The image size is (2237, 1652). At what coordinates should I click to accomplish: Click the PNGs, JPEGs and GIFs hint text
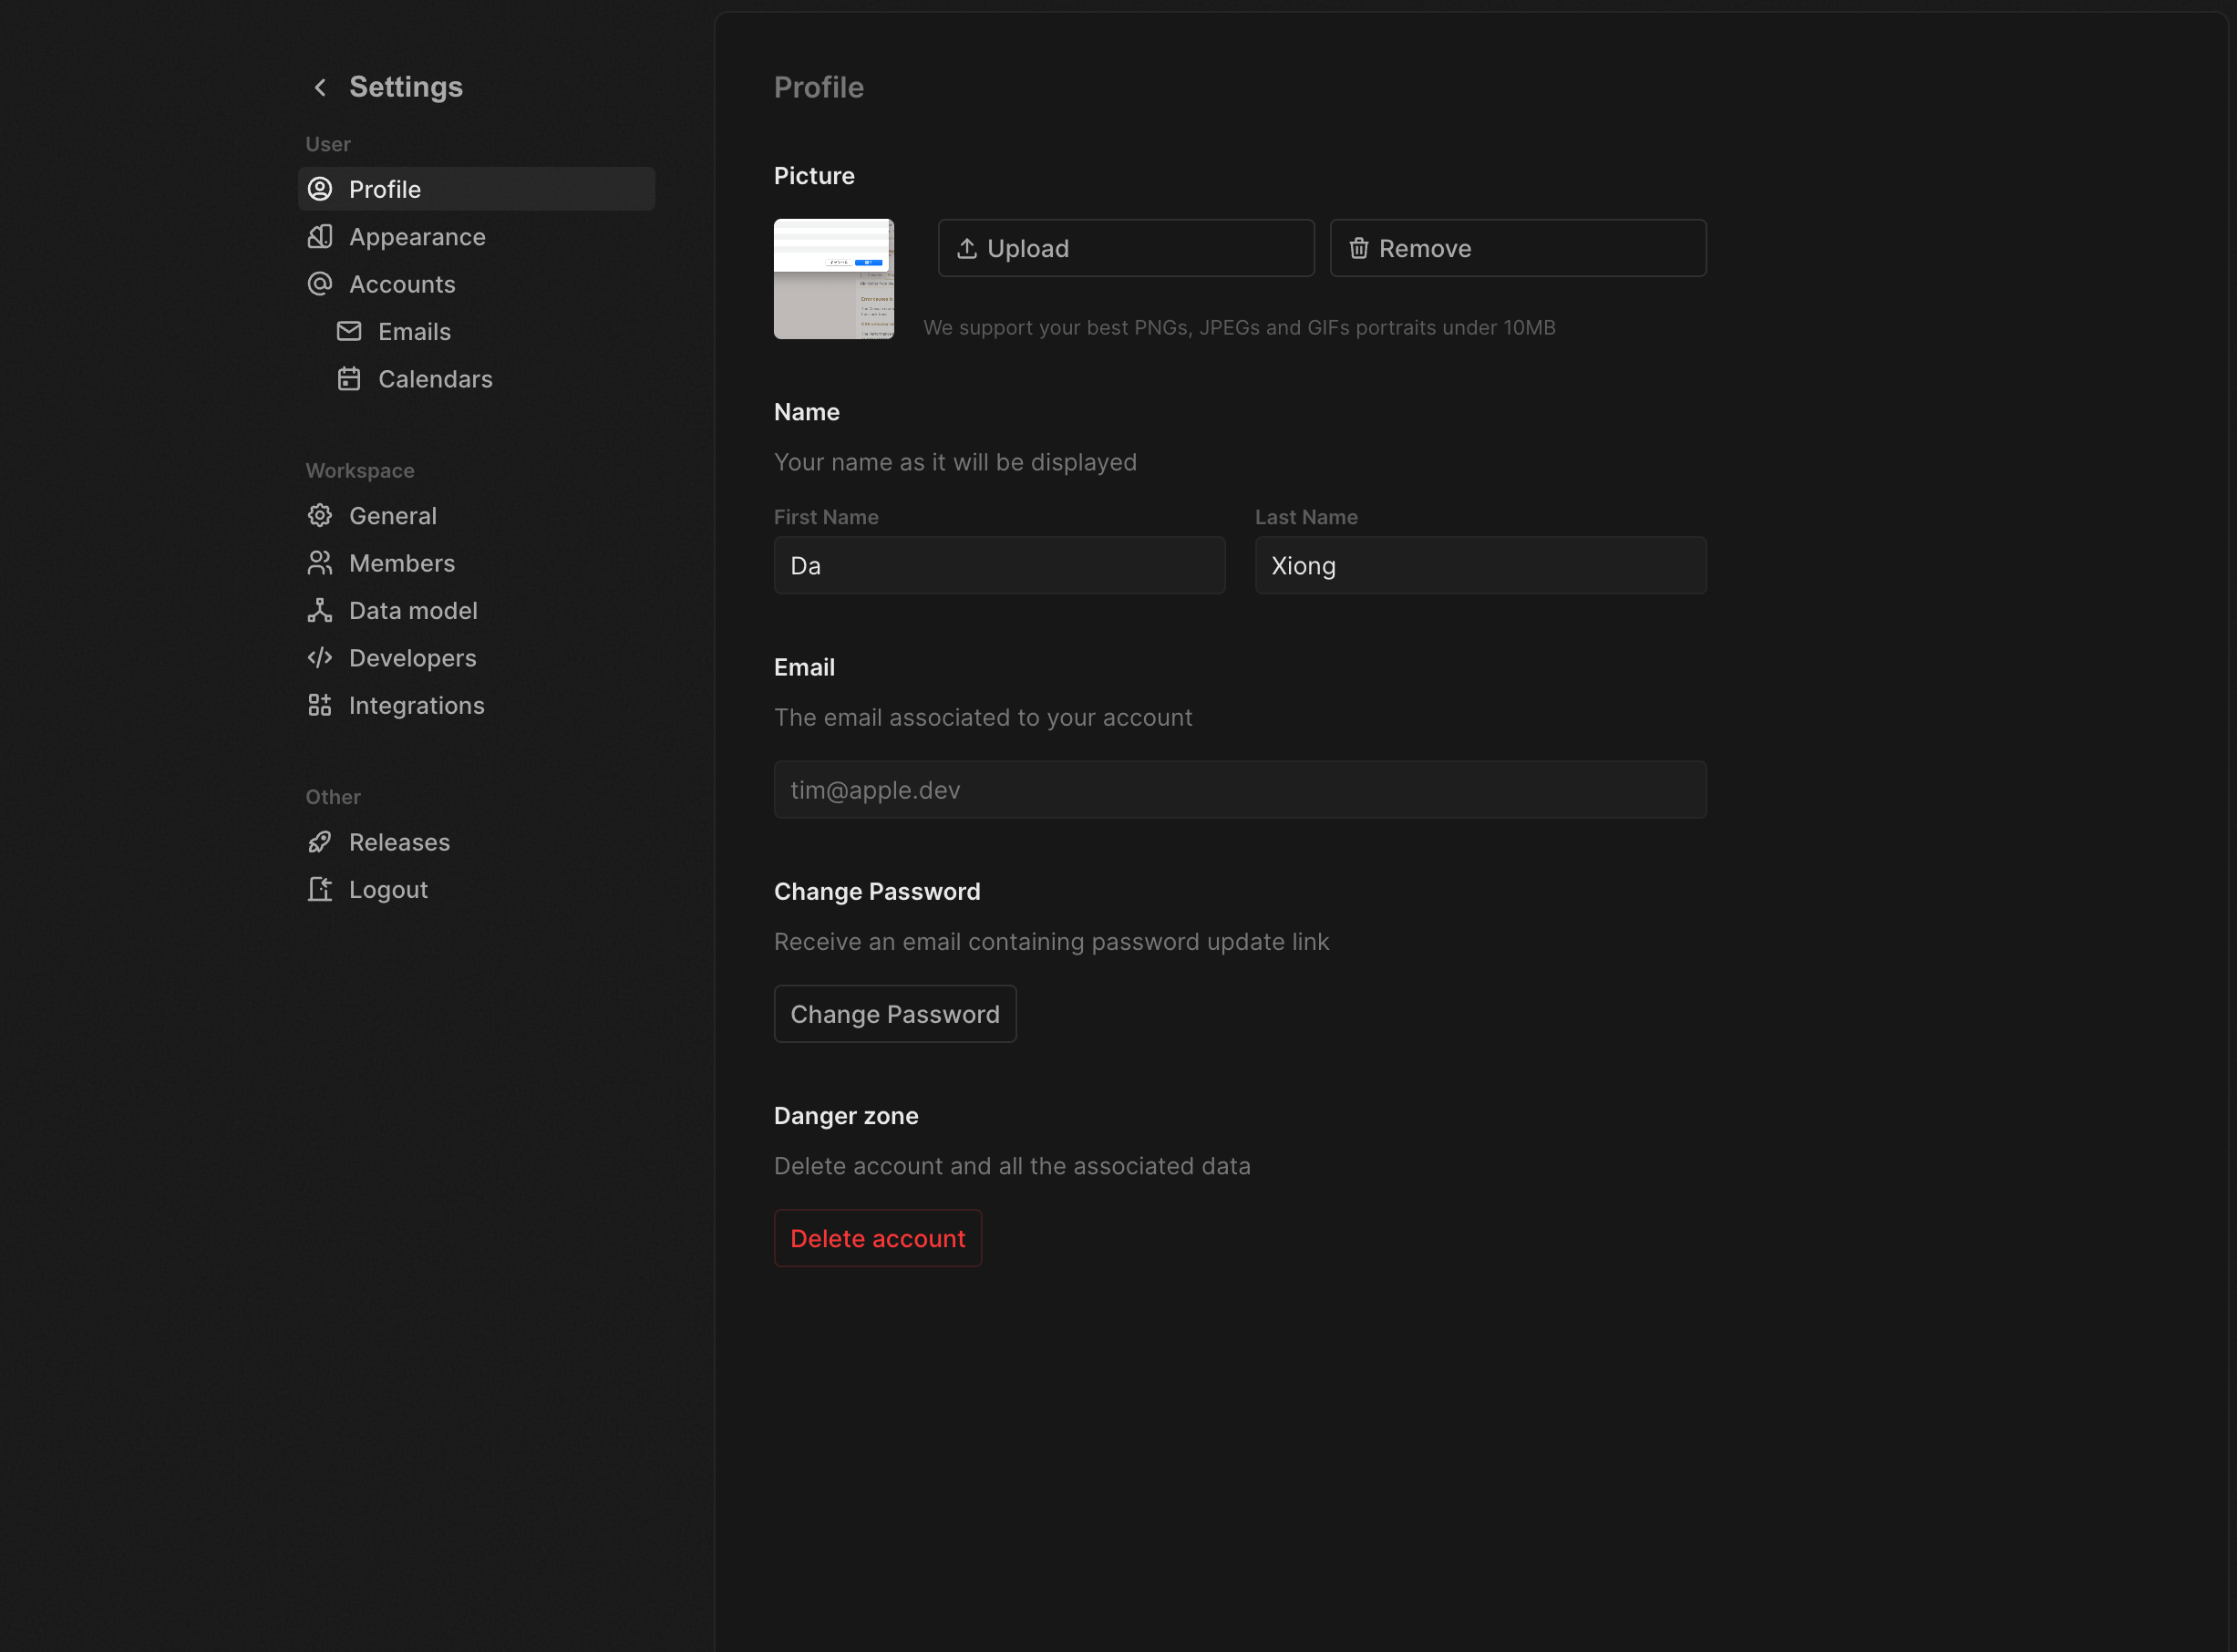pyautogui.click(x=1239, y=328)
